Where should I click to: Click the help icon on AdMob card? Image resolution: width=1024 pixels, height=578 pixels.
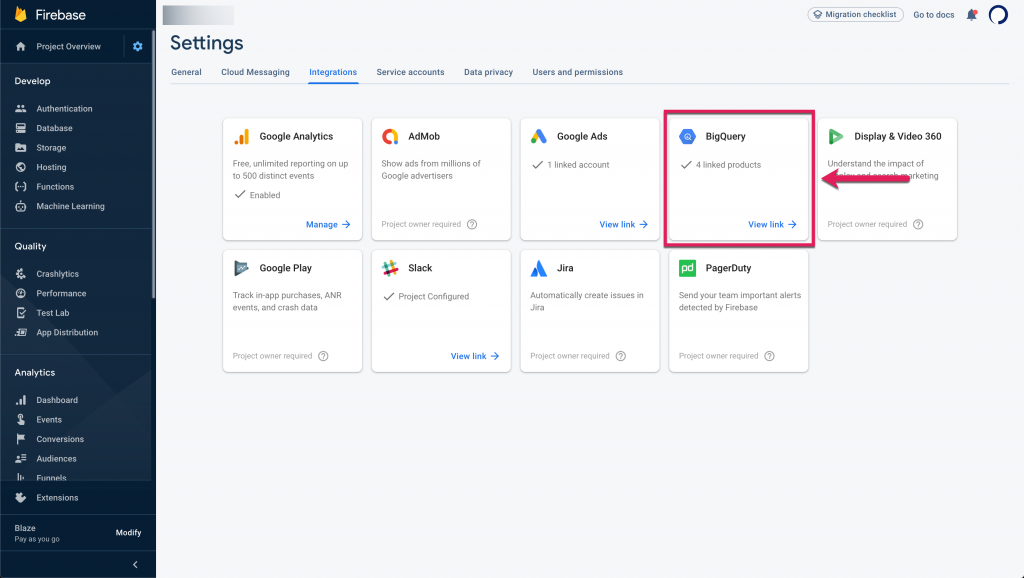pos(472,225)
